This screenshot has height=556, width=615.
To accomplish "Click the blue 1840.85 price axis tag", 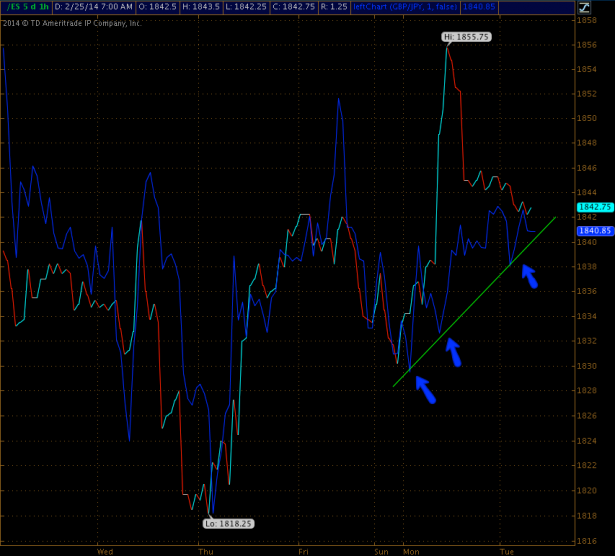I will point(595,231).
